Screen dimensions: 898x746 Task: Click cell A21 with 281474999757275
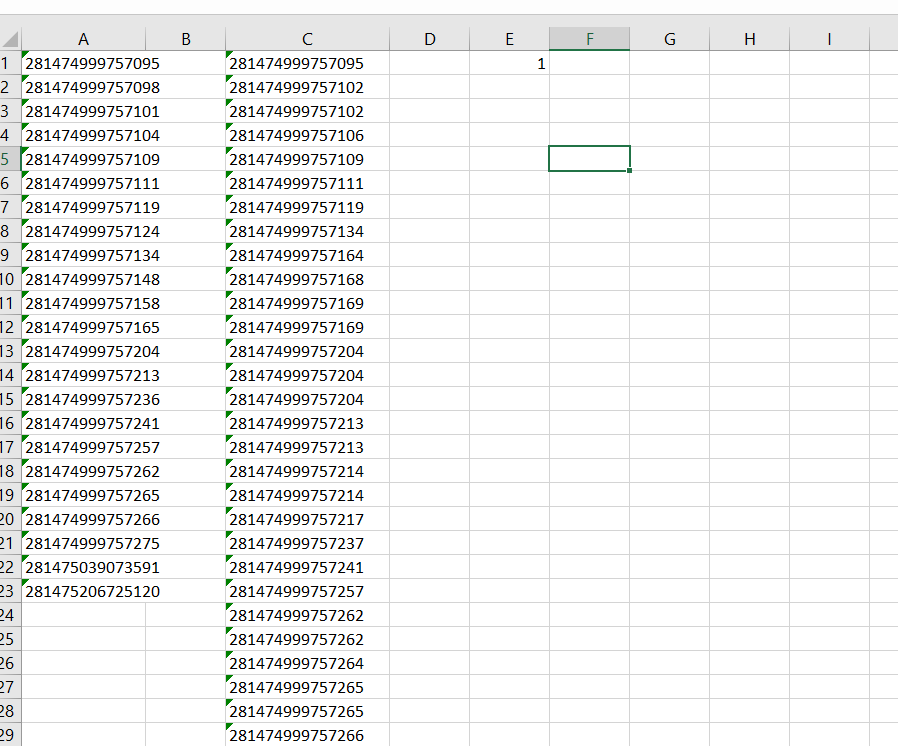84,543
